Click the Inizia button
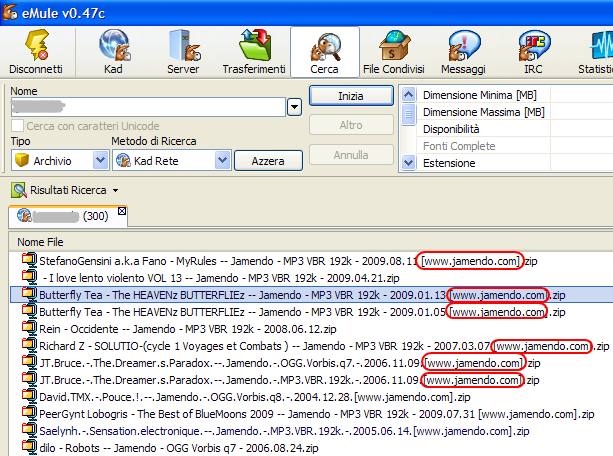The height and width of the screenshot is (456, 613). tap(351, 96)
